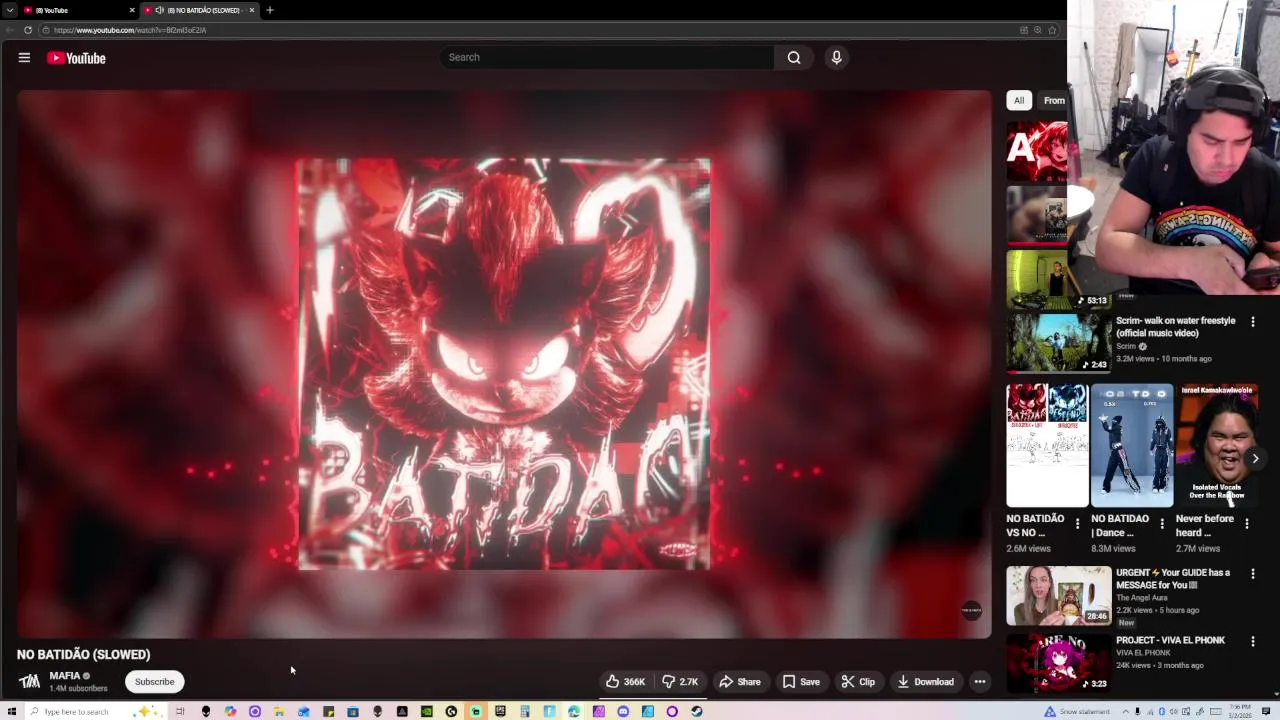Viewport: 1280px width, 720px height.
Task: Open File Explorer from the taskbar
Action: [x=278, y=711]
